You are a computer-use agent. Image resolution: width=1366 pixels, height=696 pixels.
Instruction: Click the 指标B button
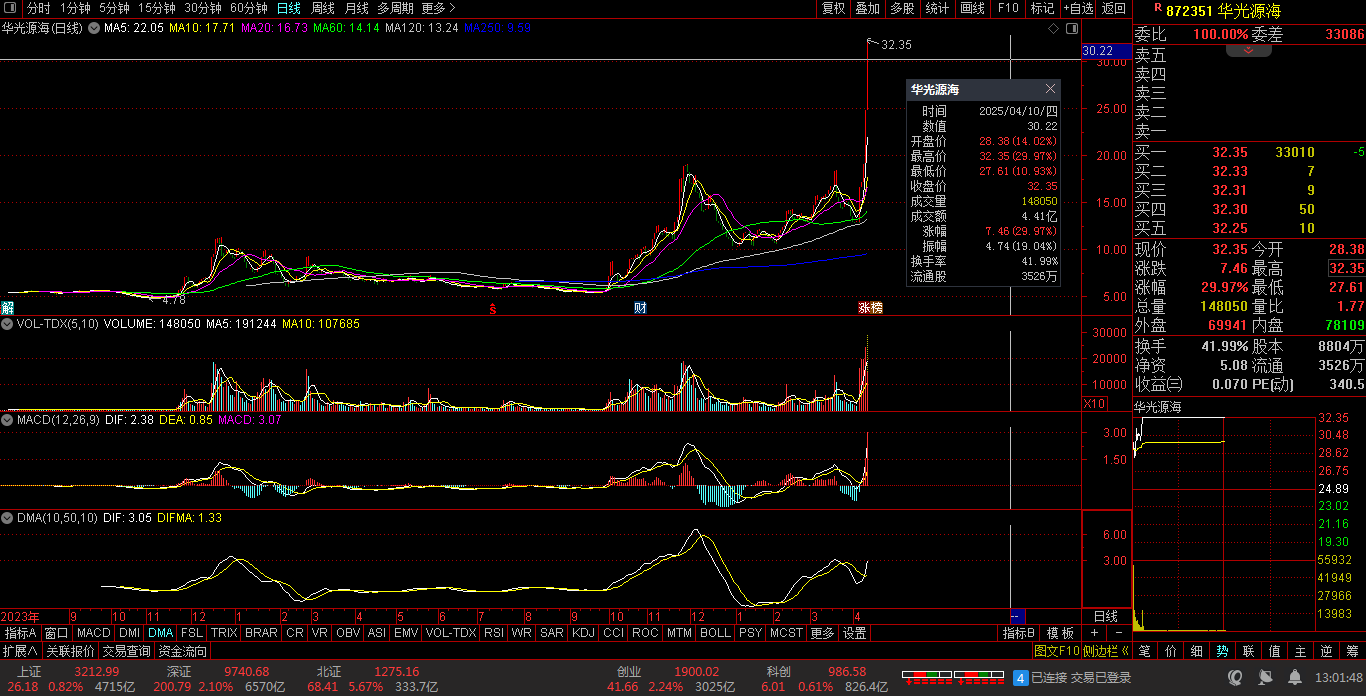(1019, 633)
